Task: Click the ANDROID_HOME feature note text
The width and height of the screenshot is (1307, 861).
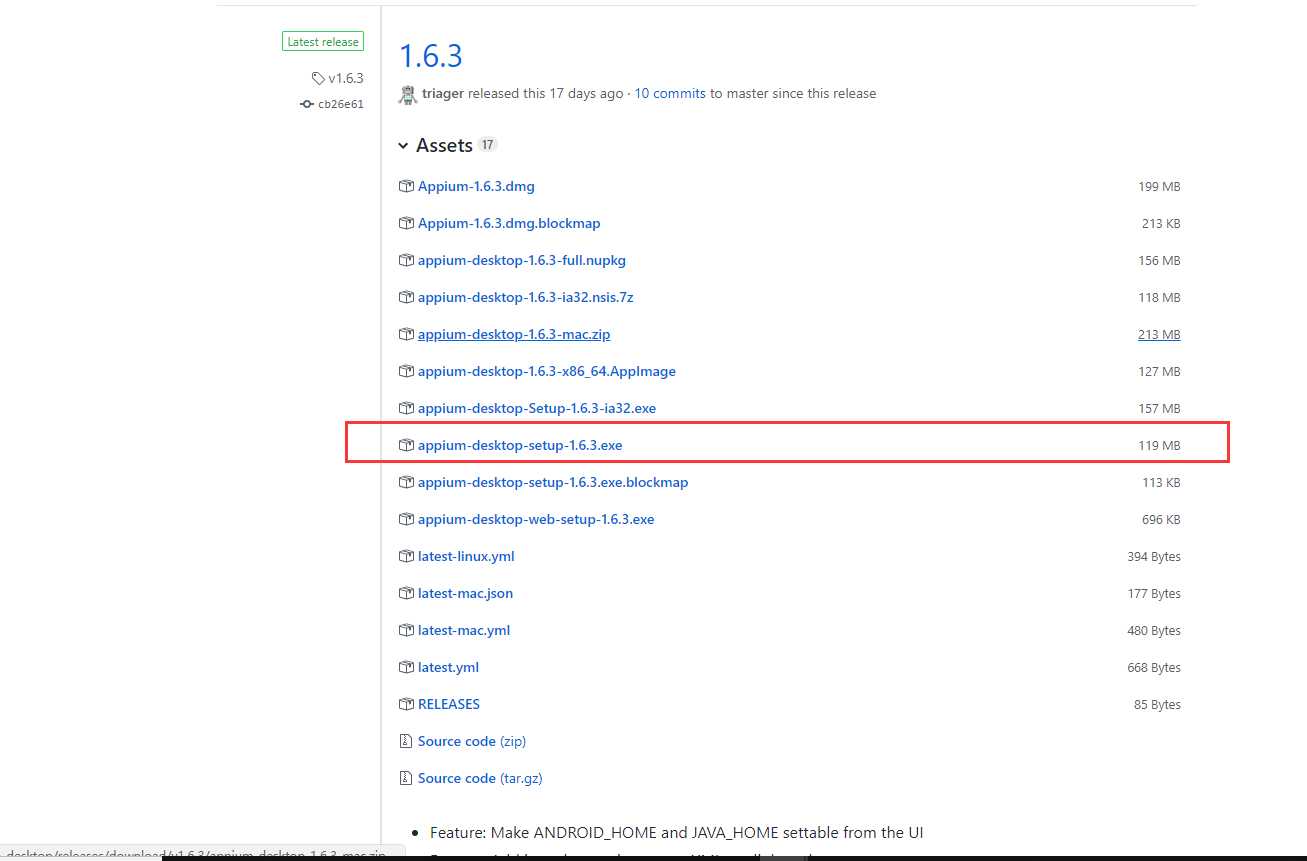Action: 676,833
